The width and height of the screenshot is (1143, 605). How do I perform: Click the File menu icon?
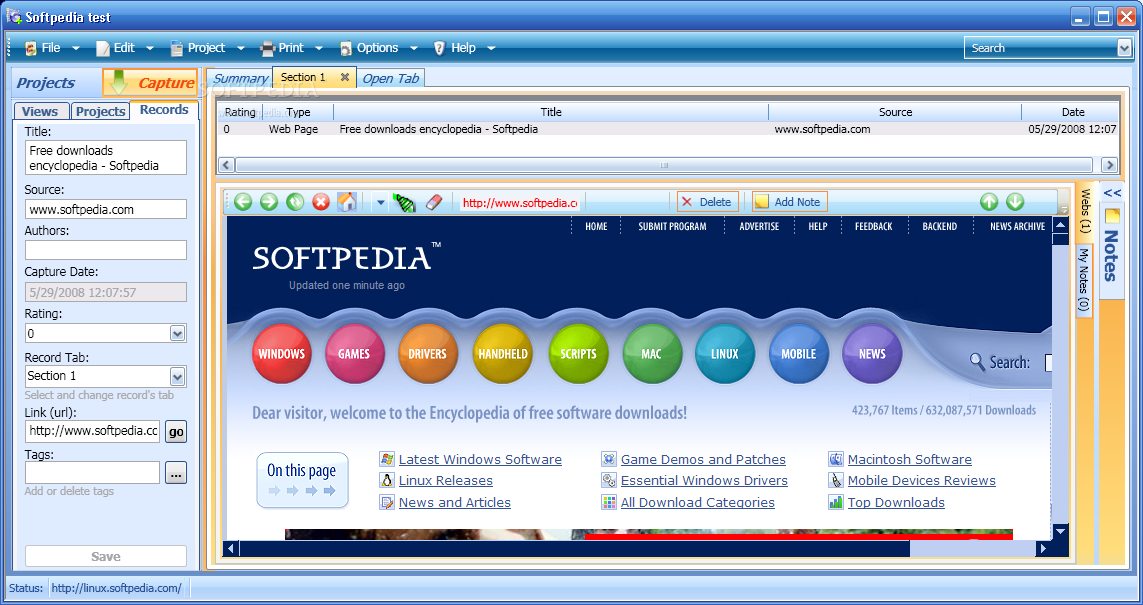pyautogui.click(x=31, y=48)
